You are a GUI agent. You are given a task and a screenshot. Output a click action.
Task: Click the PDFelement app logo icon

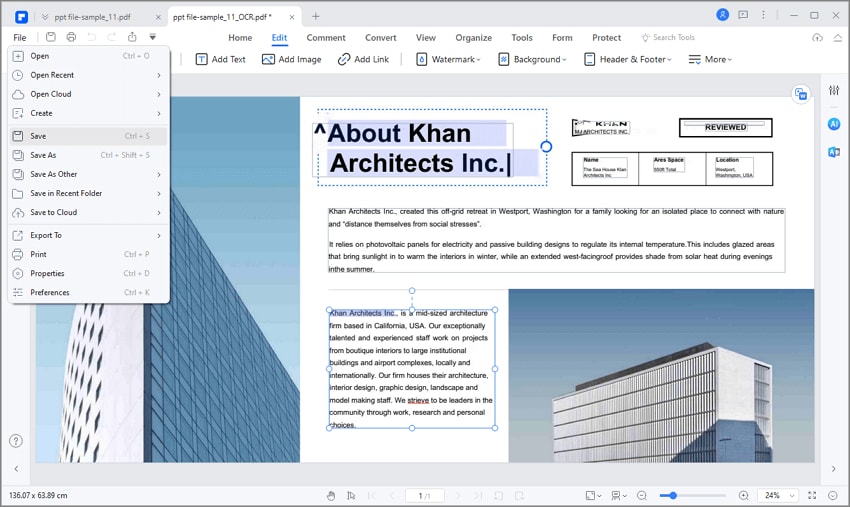[21, 17]
